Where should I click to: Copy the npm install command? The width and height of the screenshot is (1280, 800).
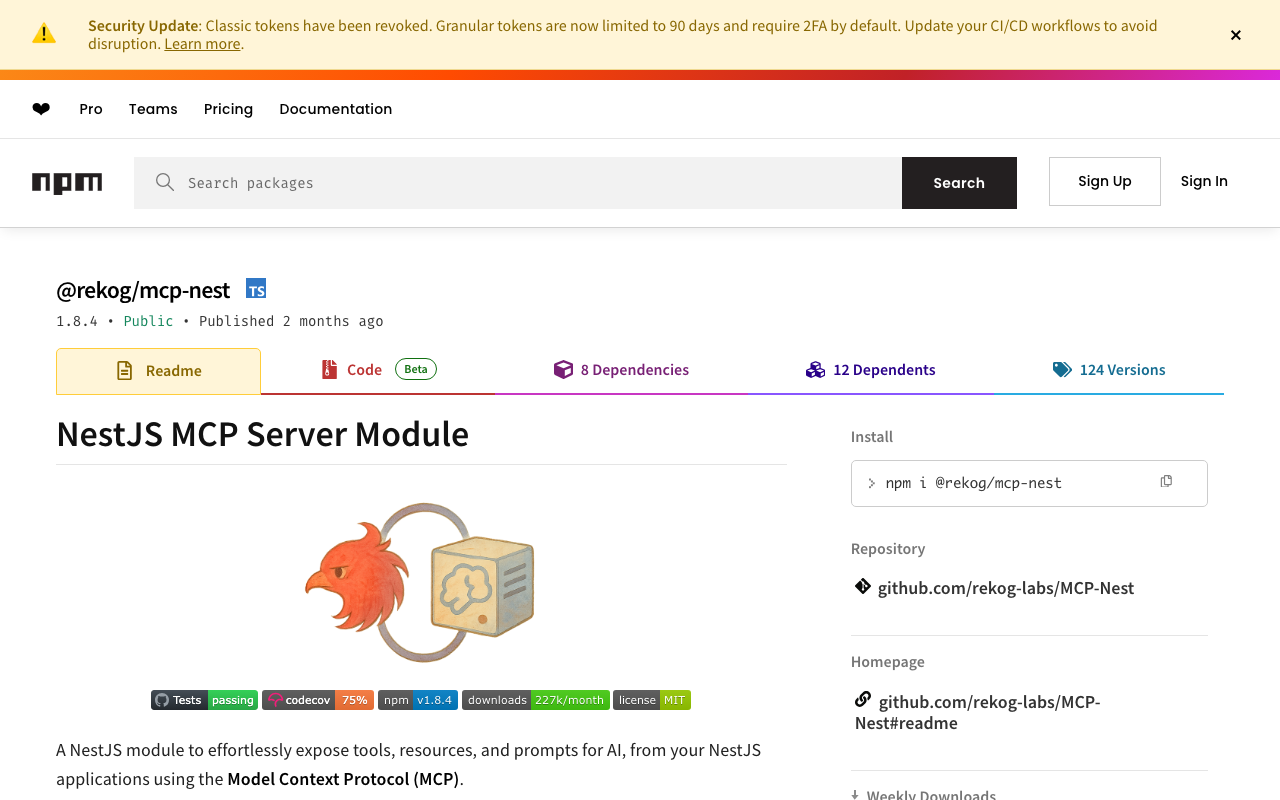click(1166, 482)
